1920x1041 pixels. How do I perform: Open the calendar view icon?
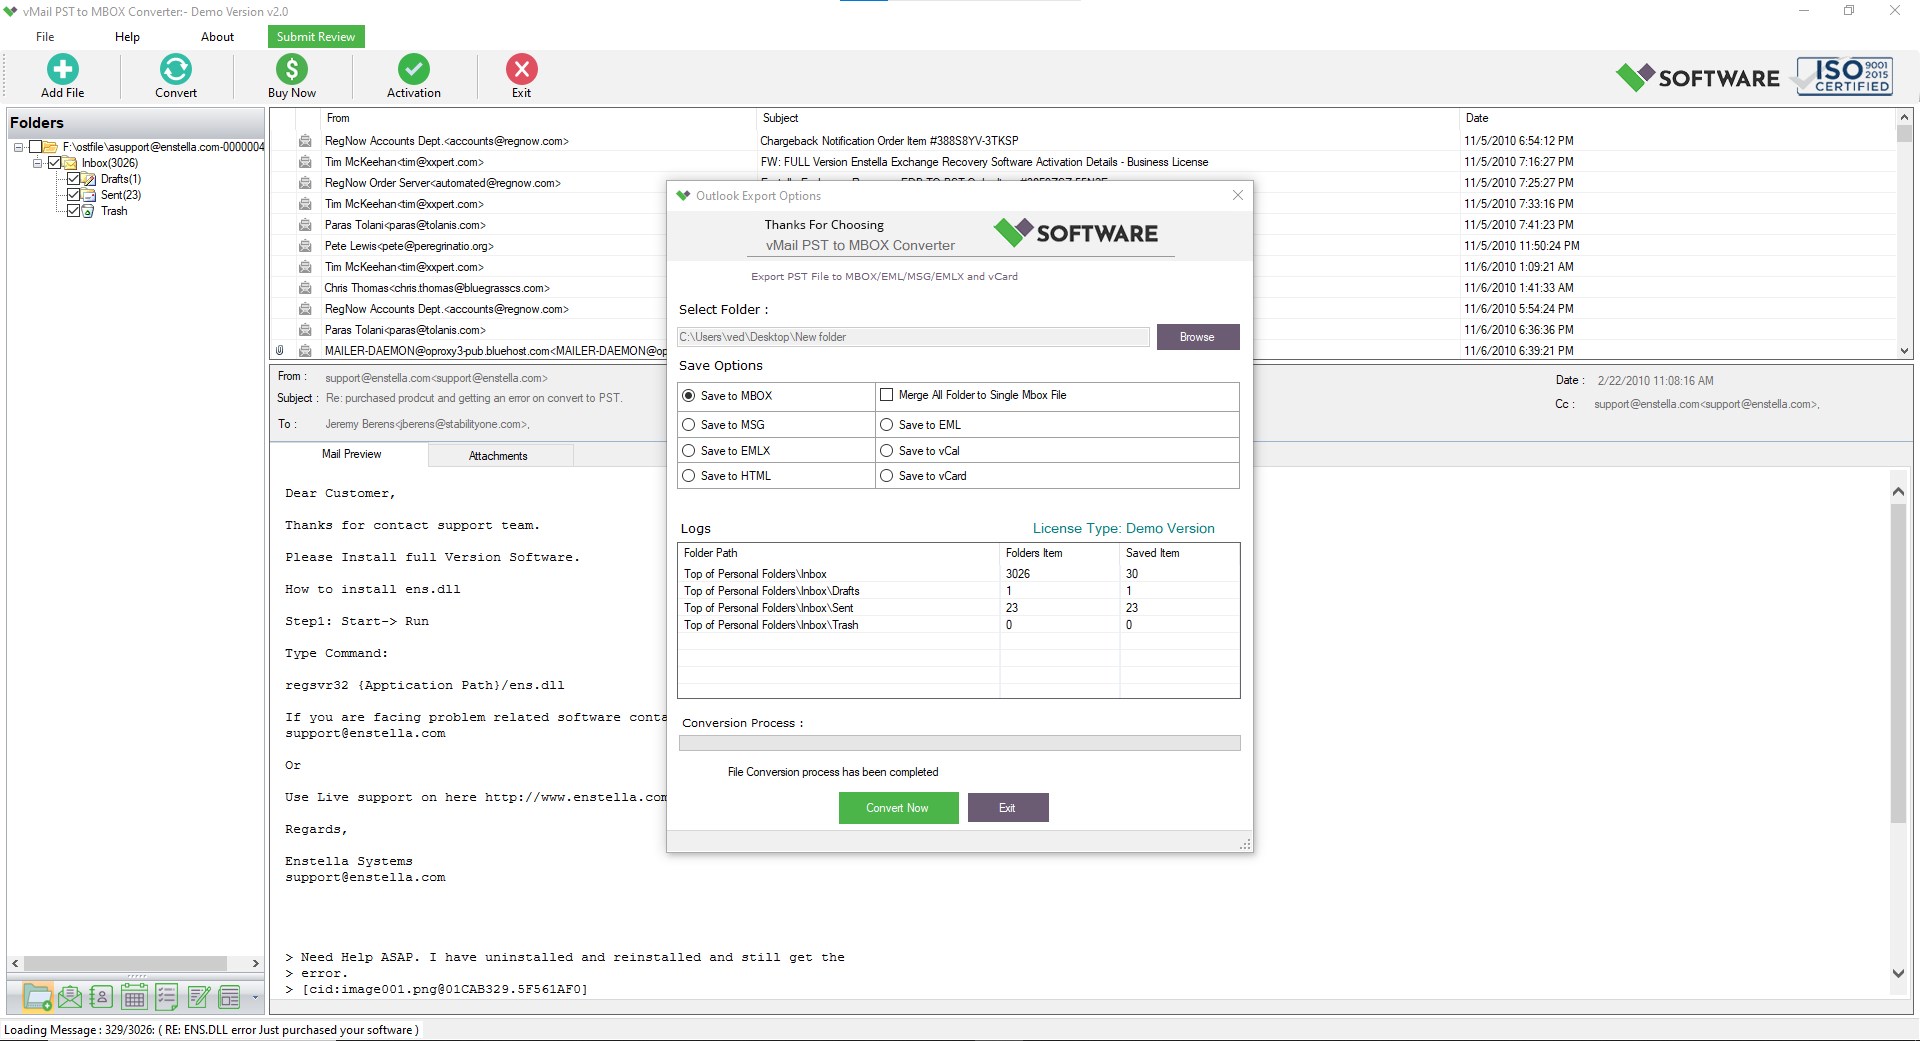pos(134,997)
